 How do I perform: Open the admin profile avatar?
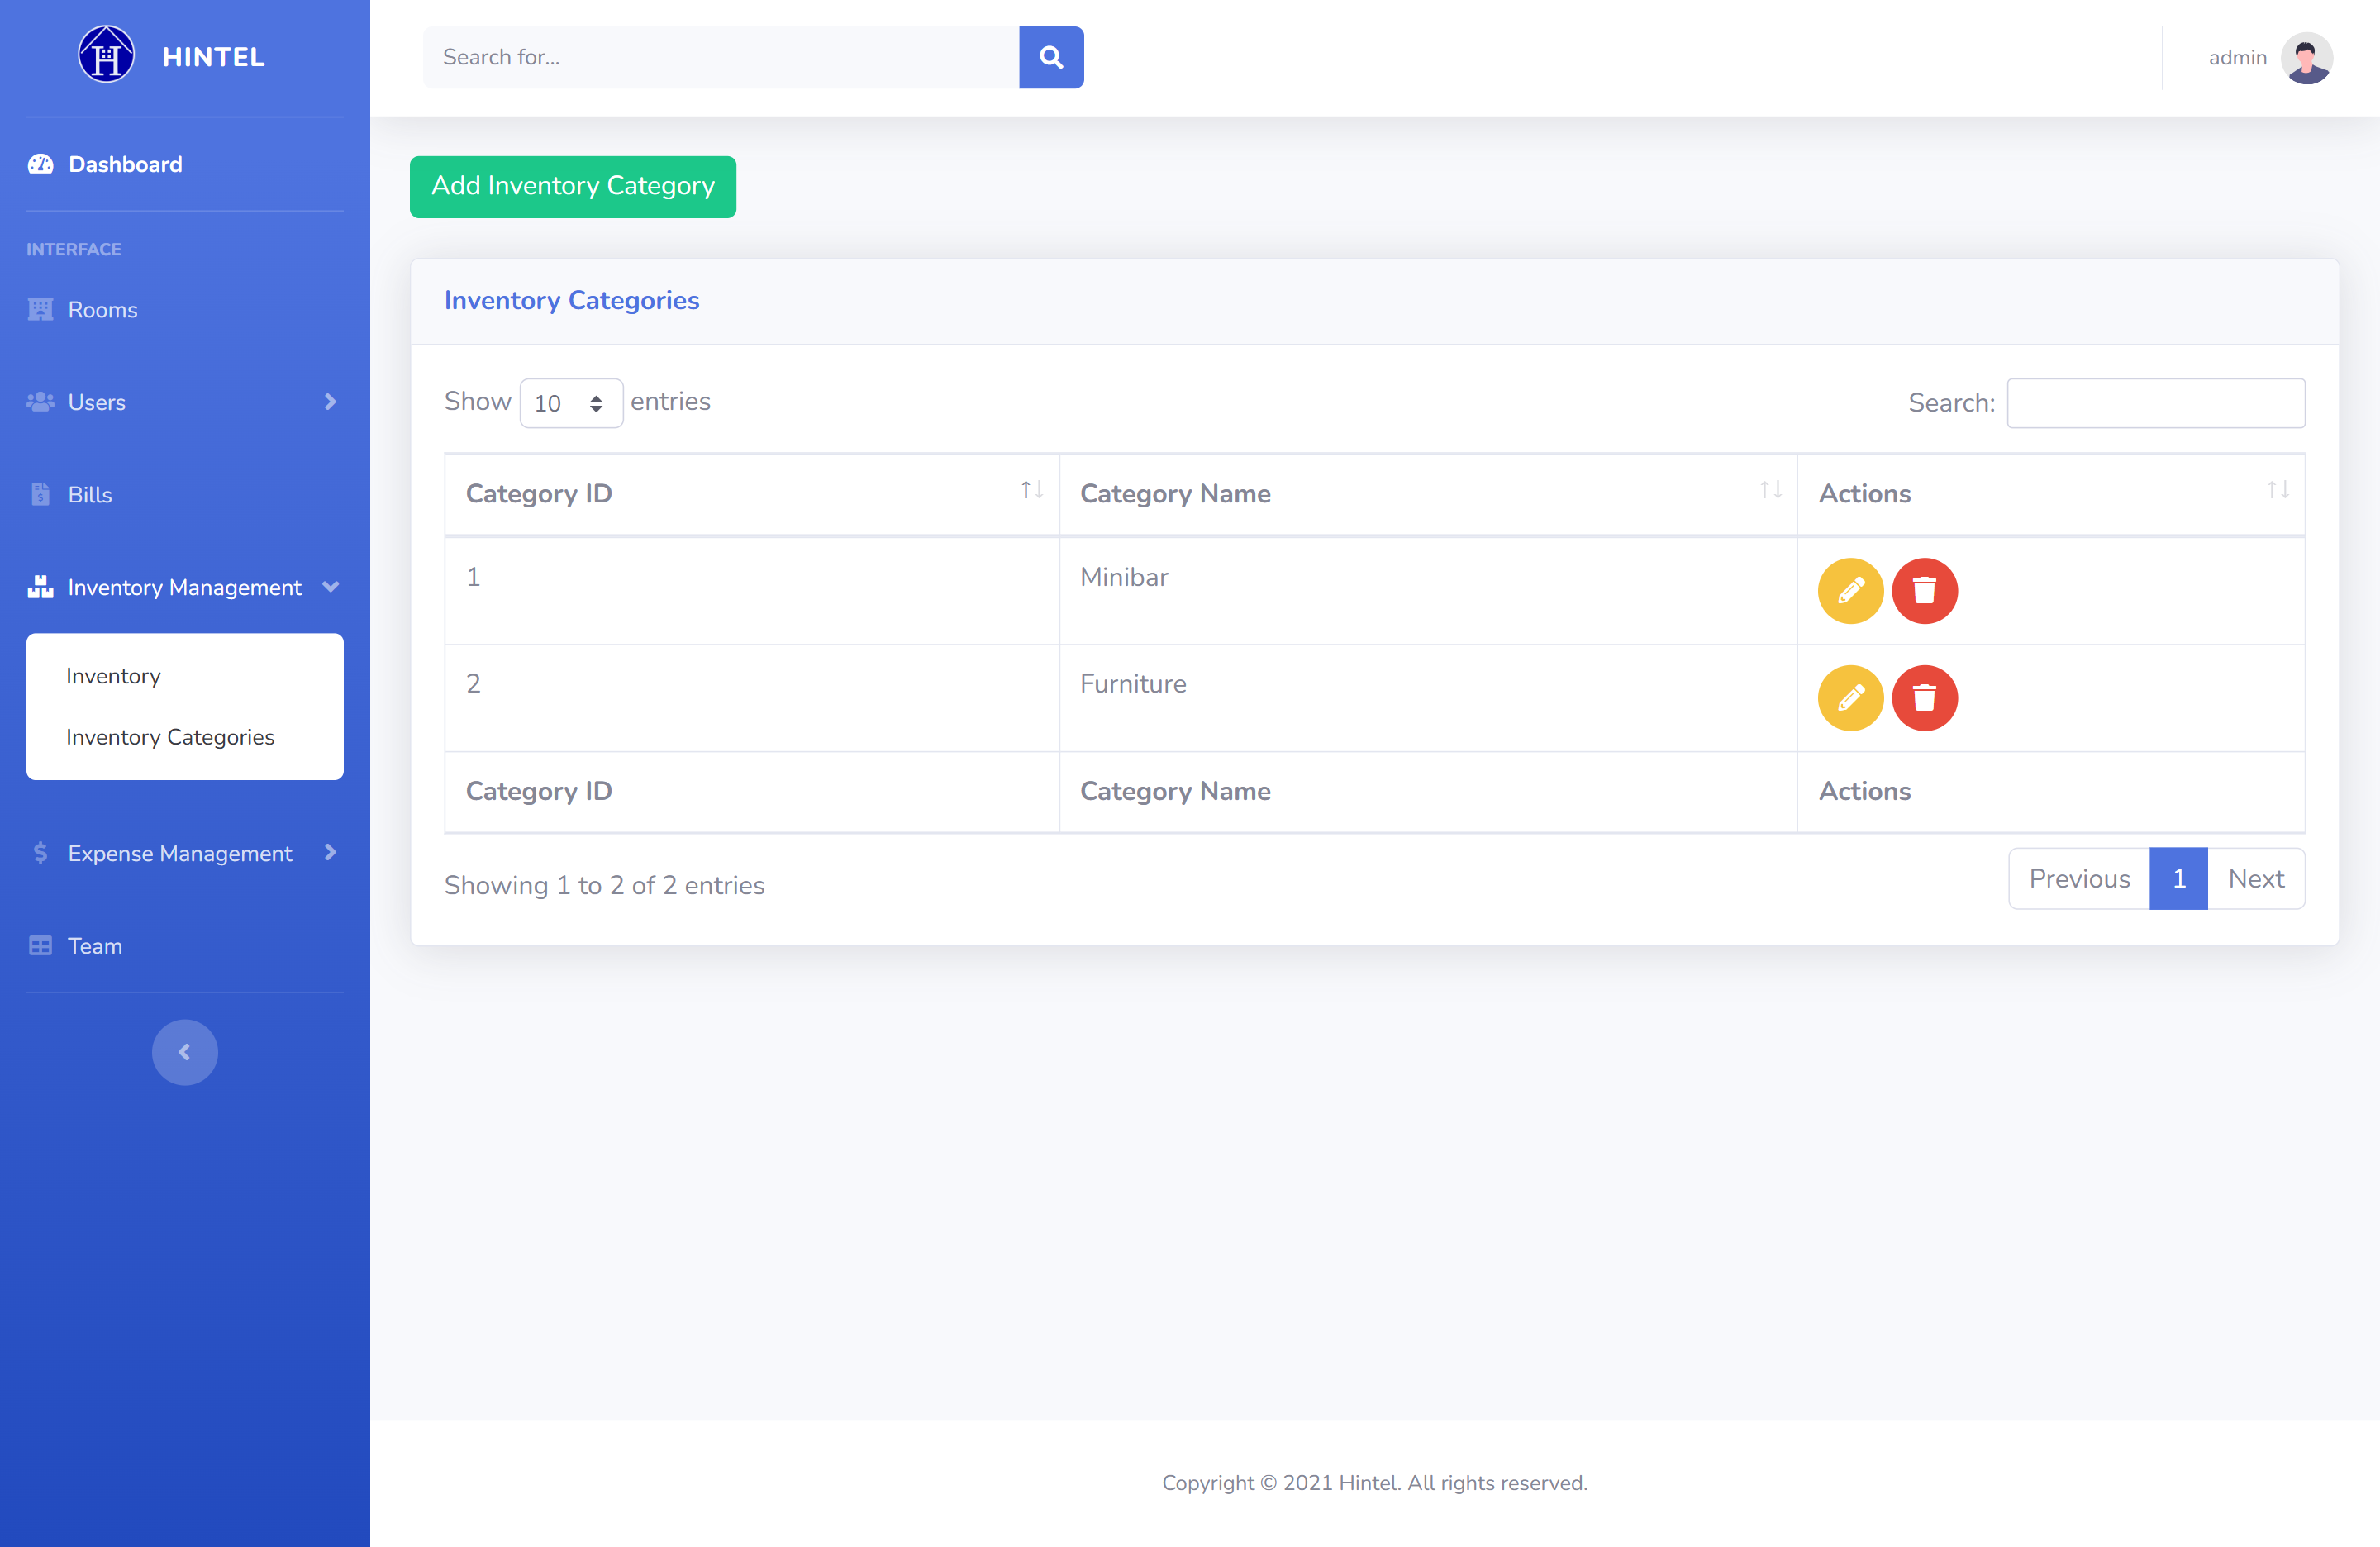(x=2306, y=57)
